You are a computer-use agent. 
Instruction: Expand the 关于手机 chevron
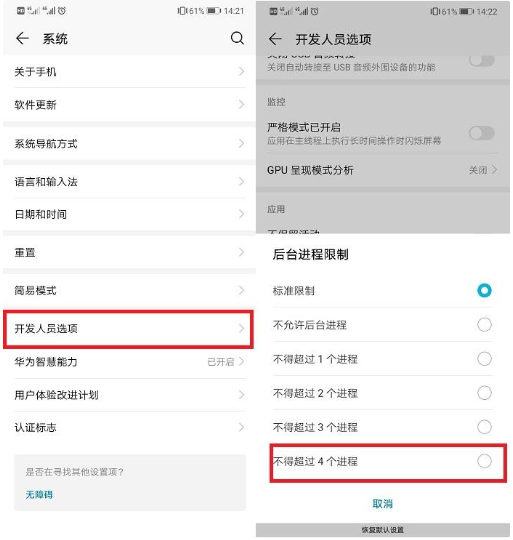click(241, 72)
